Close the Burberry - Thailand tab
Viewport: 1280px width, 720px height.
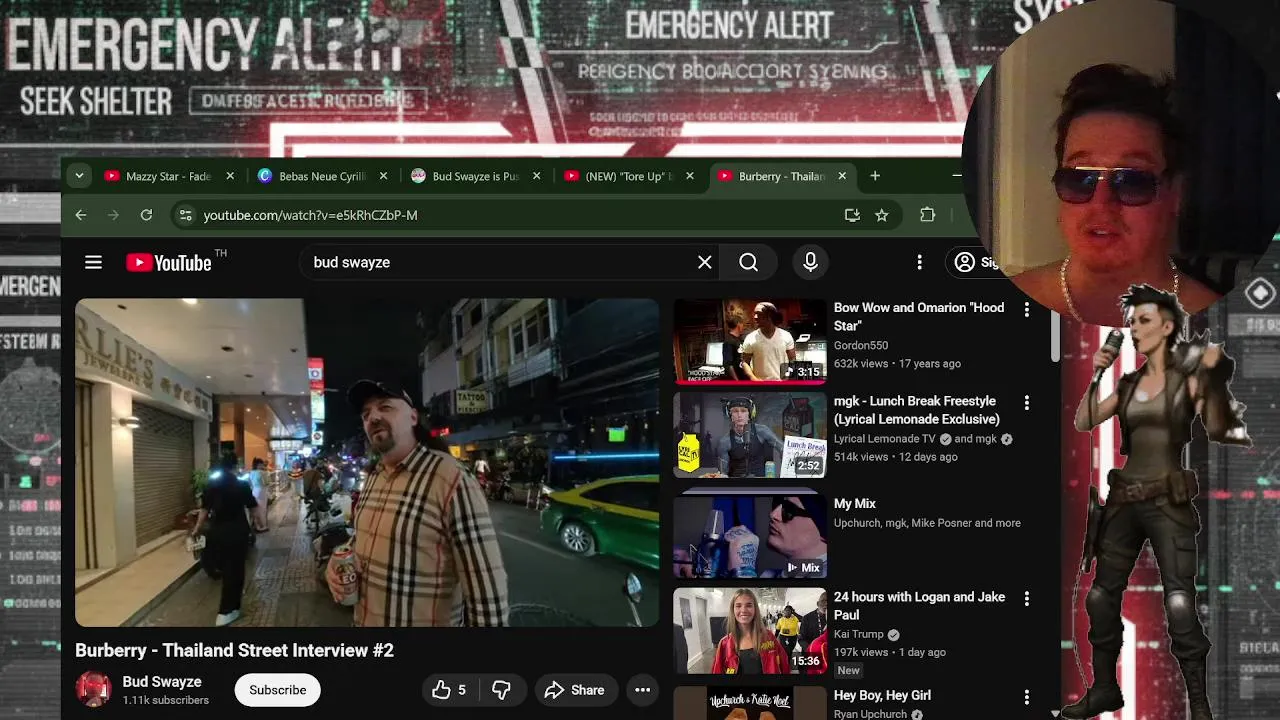click(x=842, y=176)
